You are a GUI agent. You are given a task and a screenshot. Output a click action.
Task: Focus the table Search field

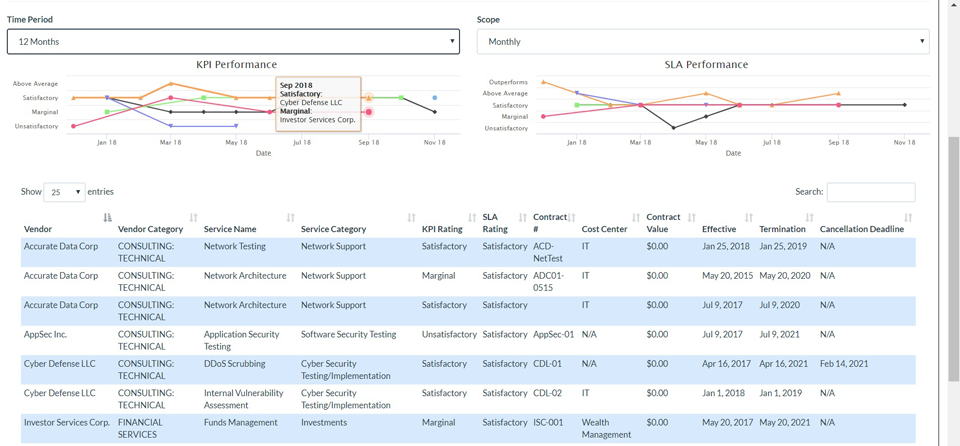(871, 192)
